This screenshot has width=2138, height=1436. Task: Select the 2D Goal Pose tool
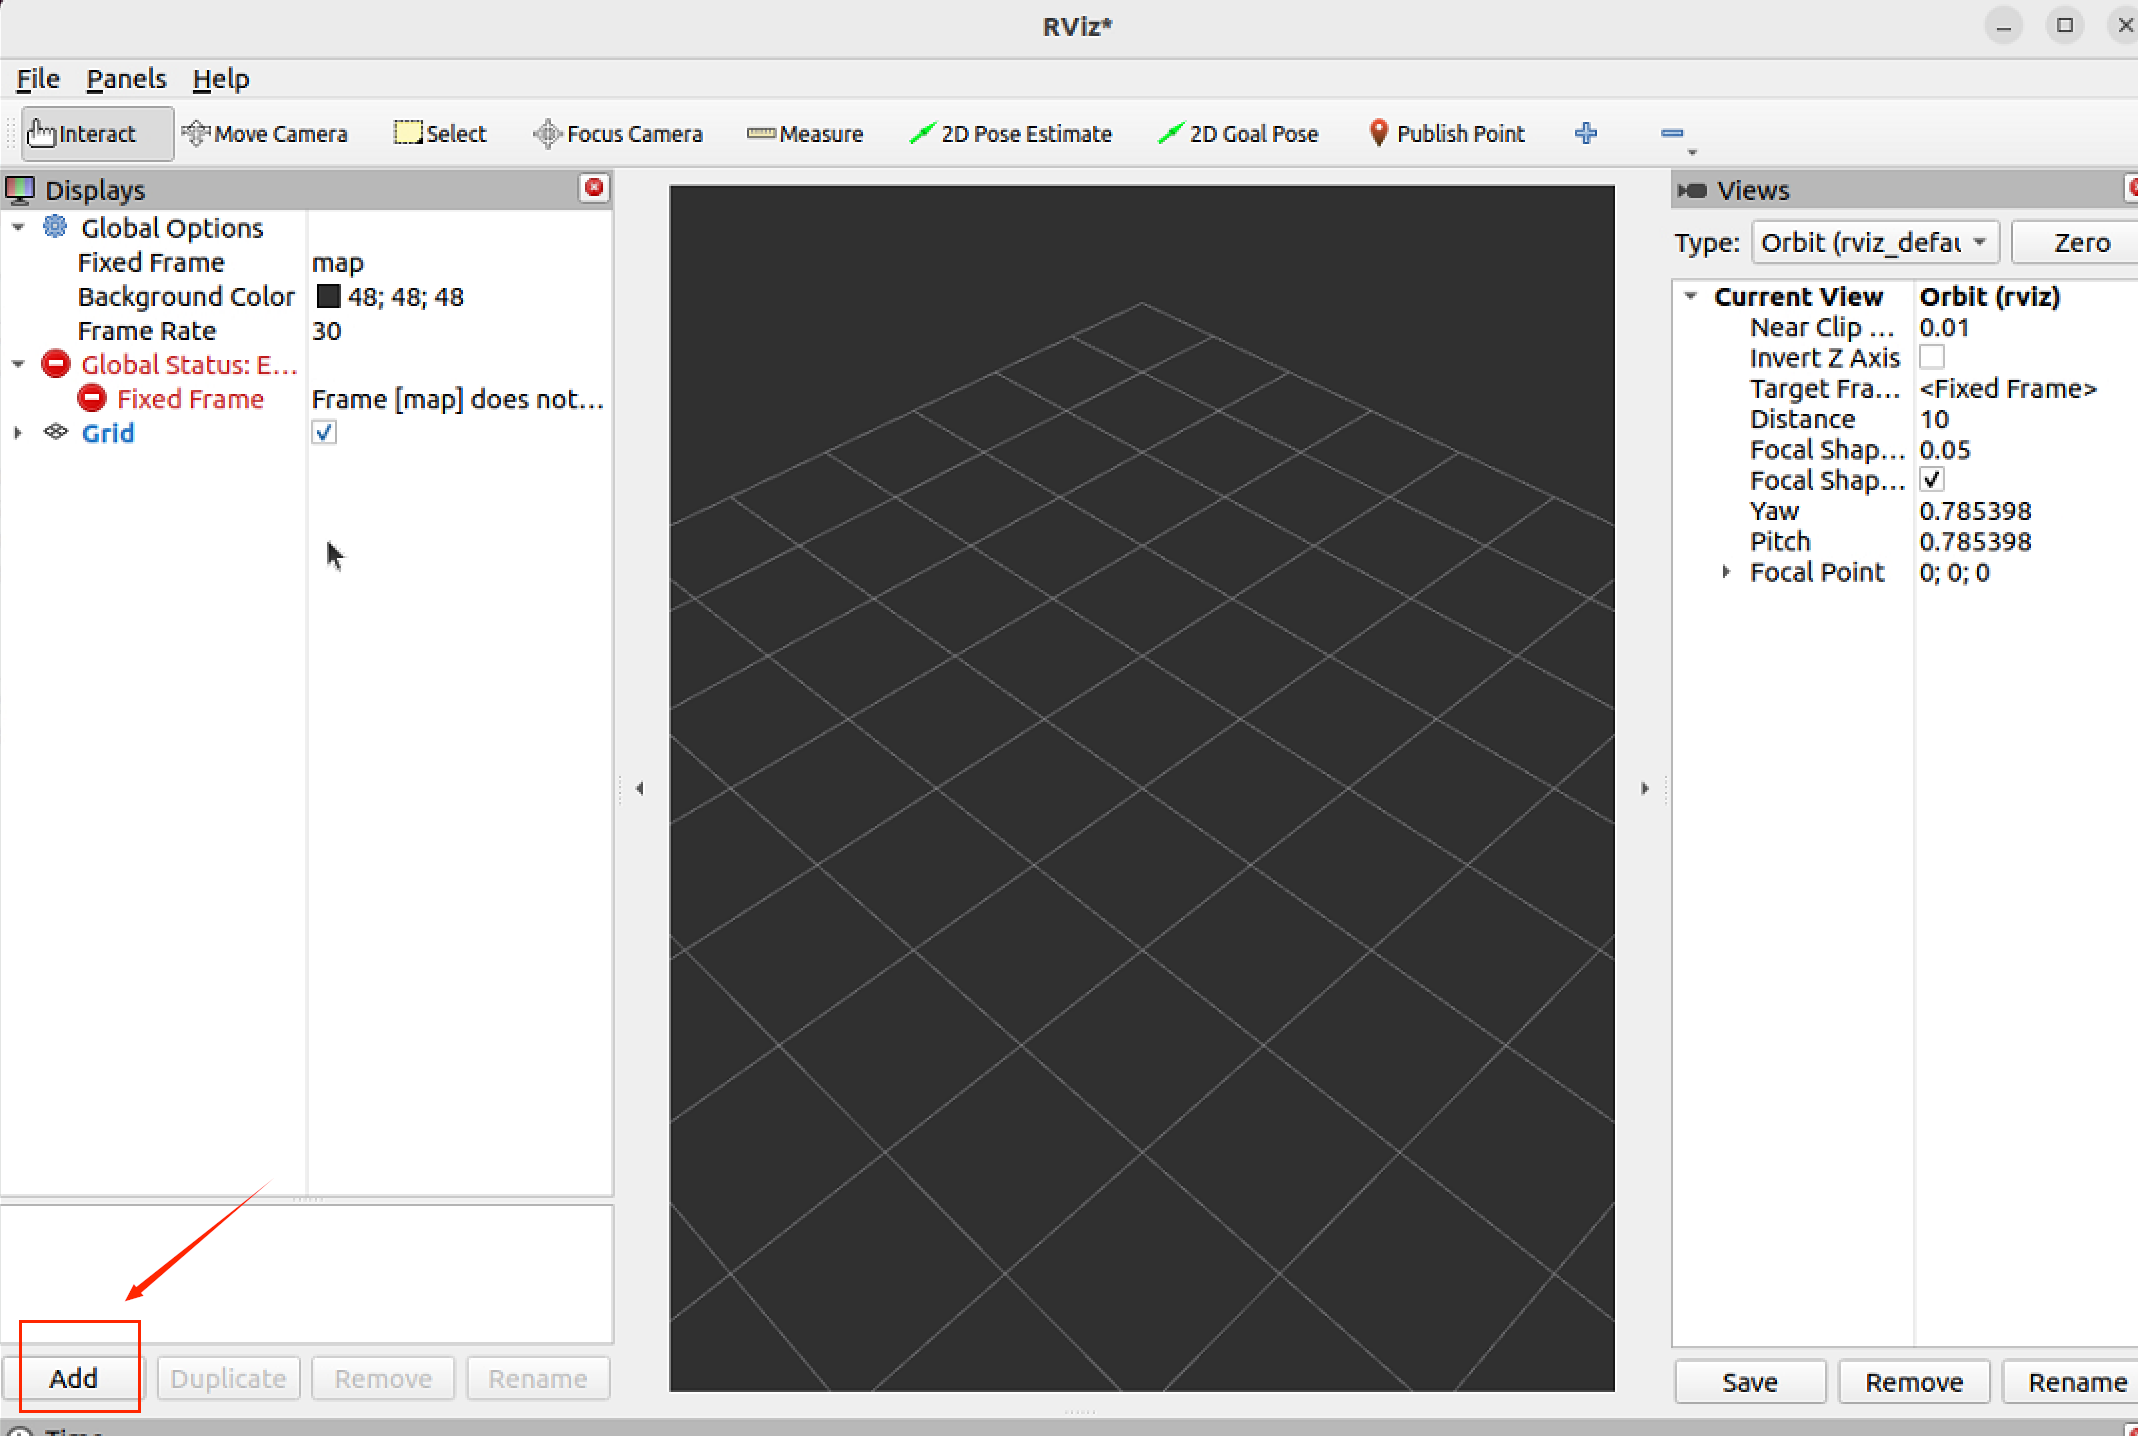(x=1238, y=134)
